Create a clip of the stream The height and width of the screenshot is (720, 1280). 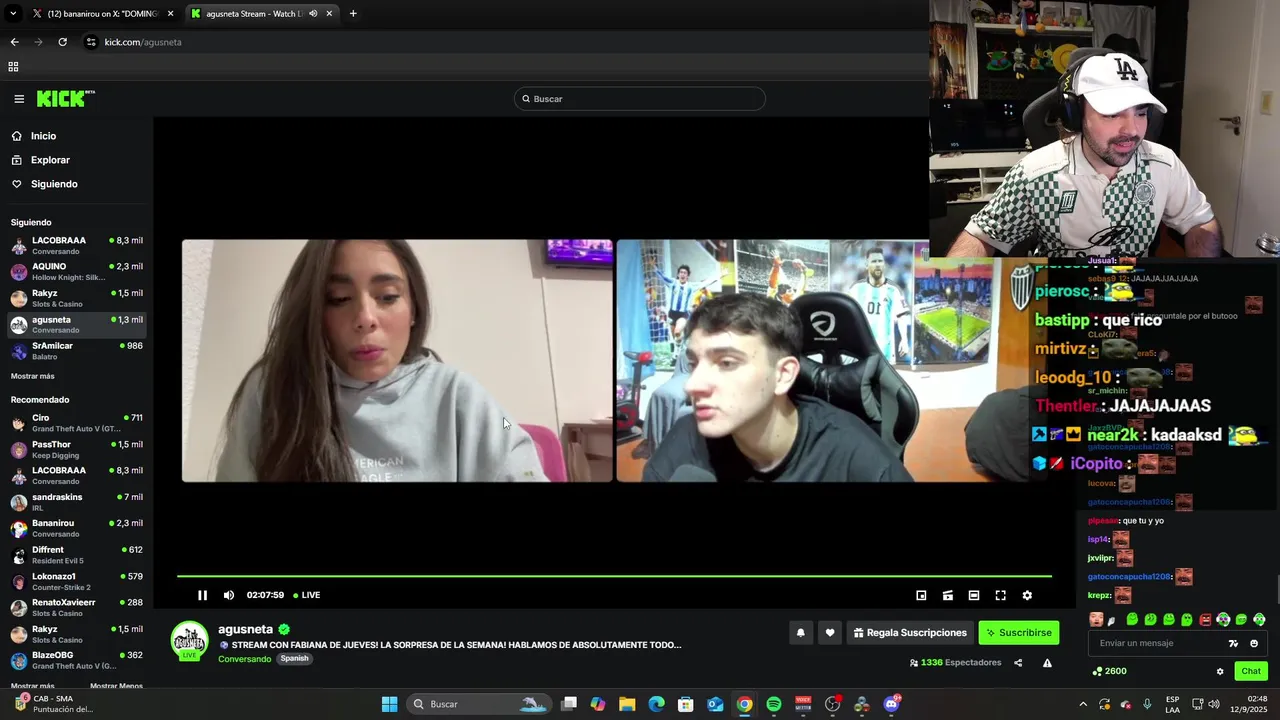point(947,595)
